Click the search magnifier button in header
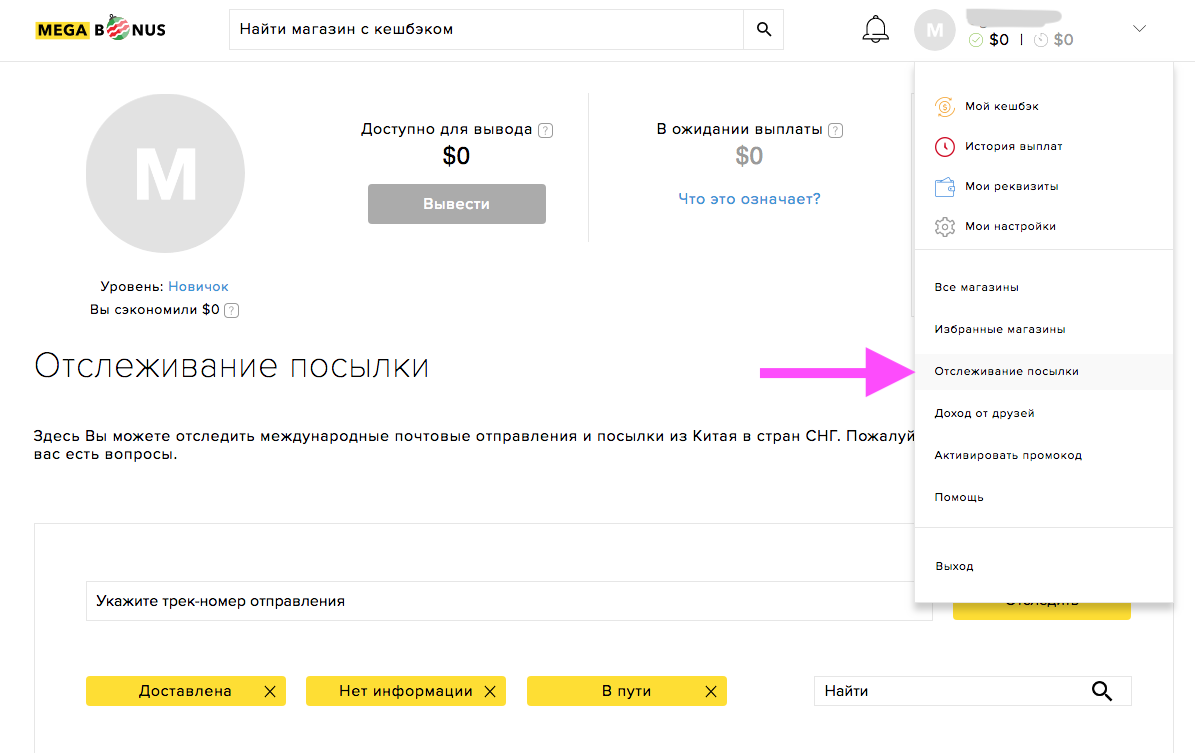The height and width of the screenshot is (753, 1195). pos(764,30)
